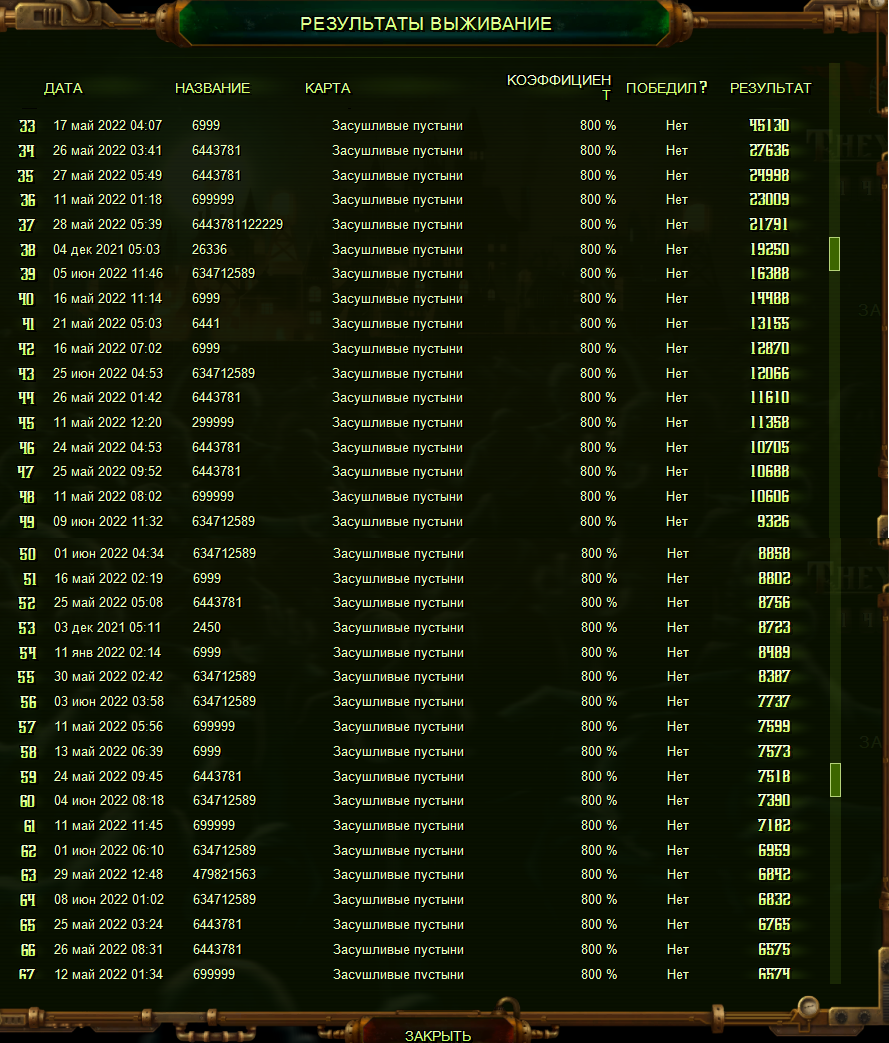Select result value 6765
889x1043 pixels.
(x=774, y=924)
